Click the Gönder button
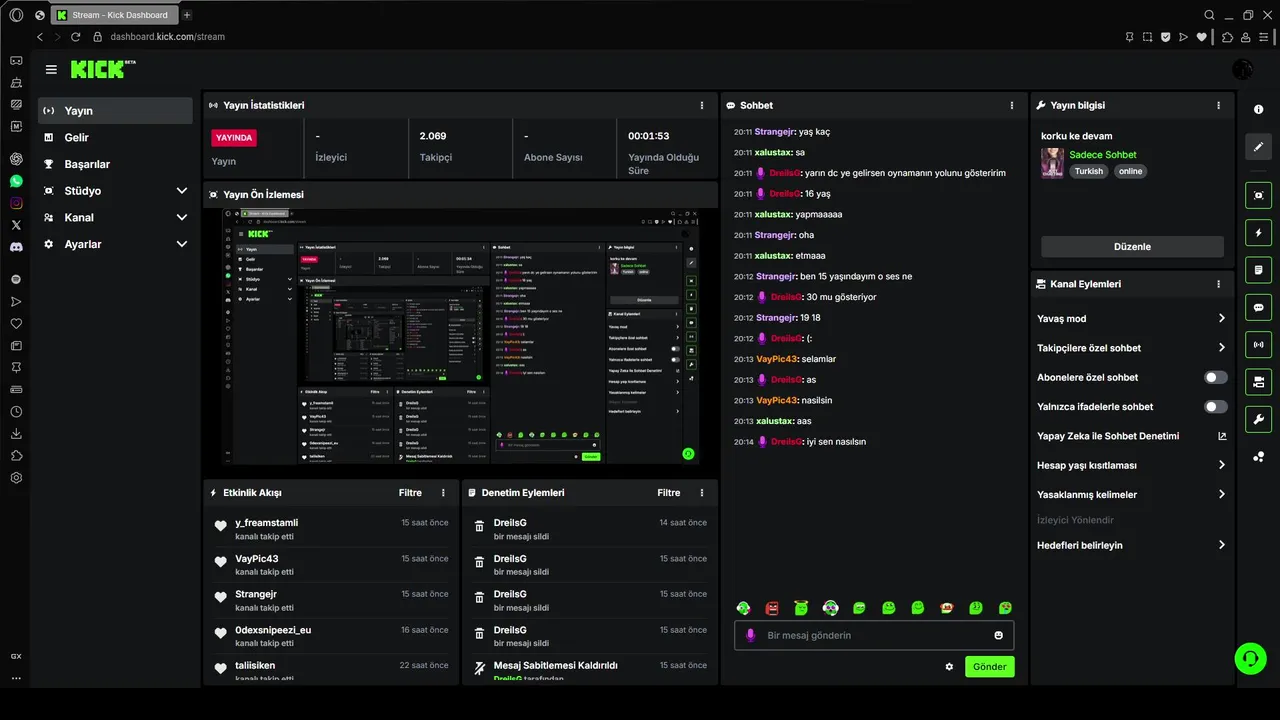This screenshot has height=720, width=1280. tap(990, 667)
